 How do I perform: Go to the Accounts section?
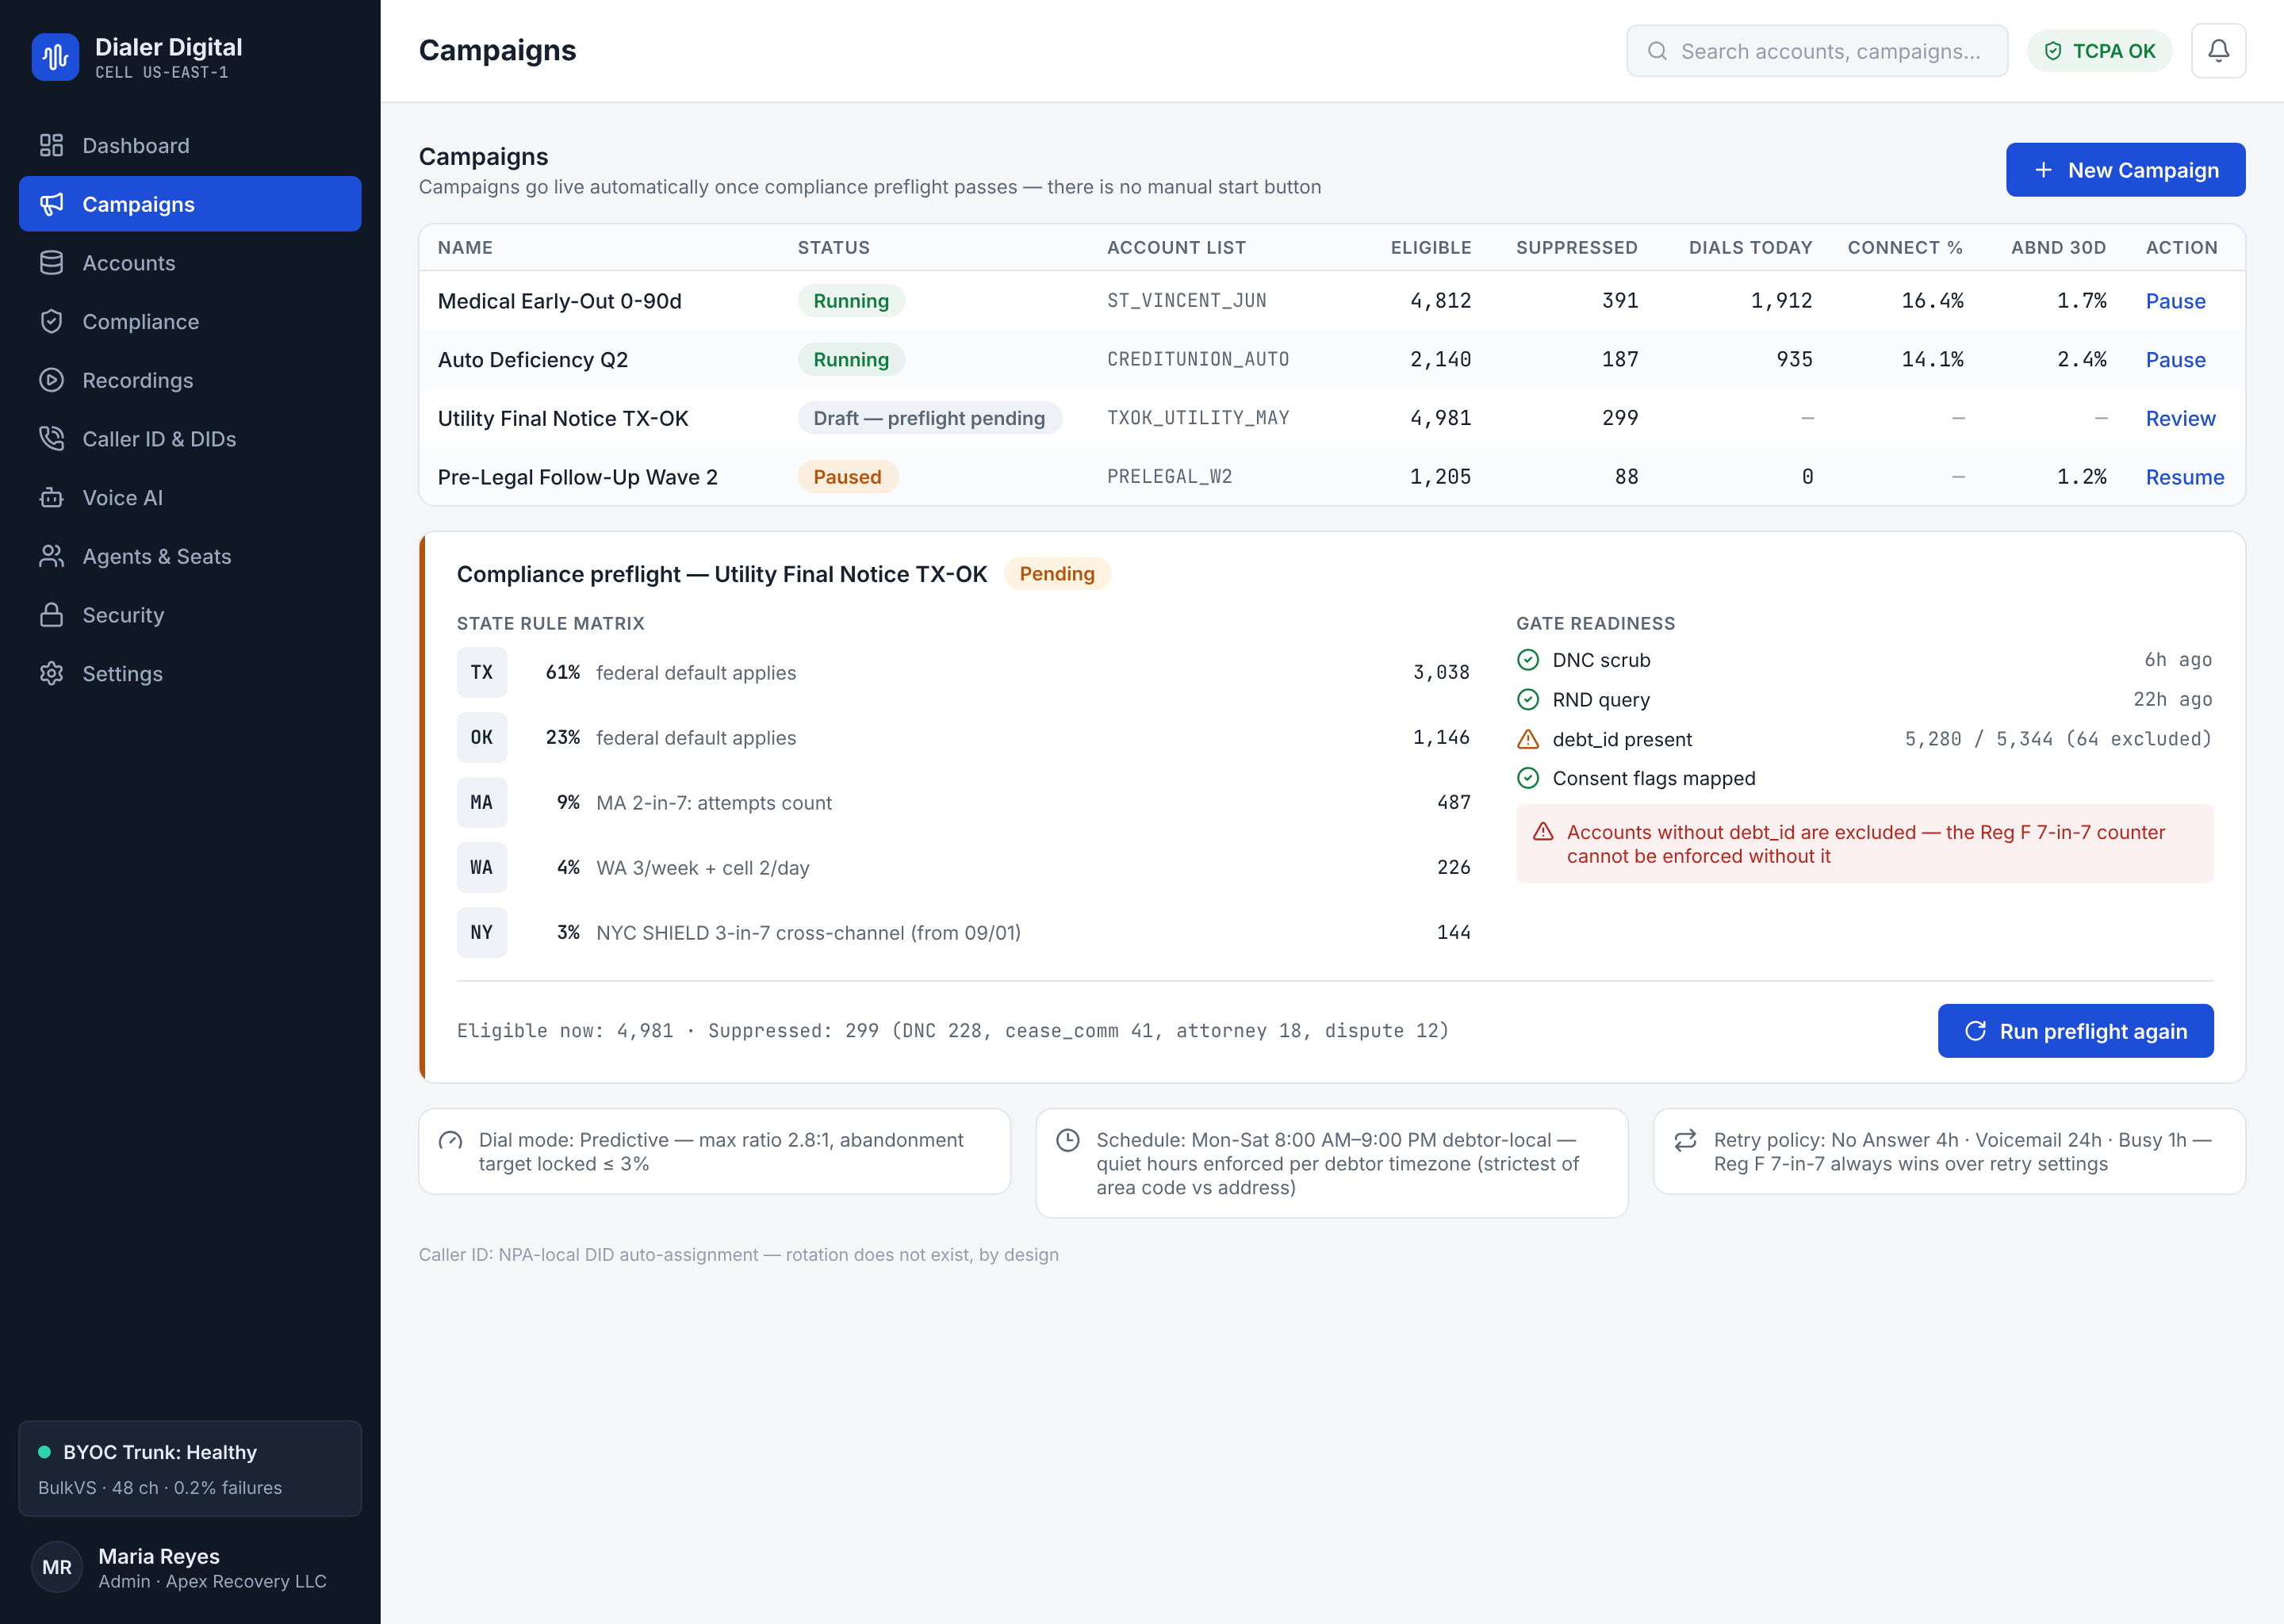point(190,263)
